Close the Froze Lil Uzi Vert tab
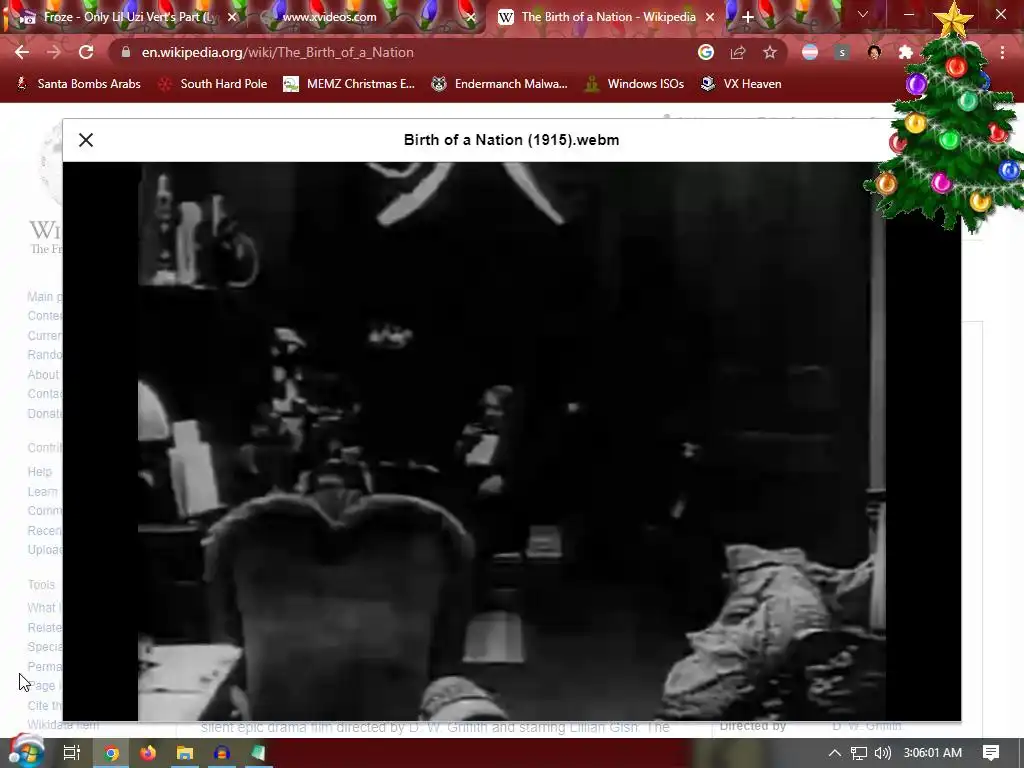The image size is (1024, 768). [x=232, y=17]
